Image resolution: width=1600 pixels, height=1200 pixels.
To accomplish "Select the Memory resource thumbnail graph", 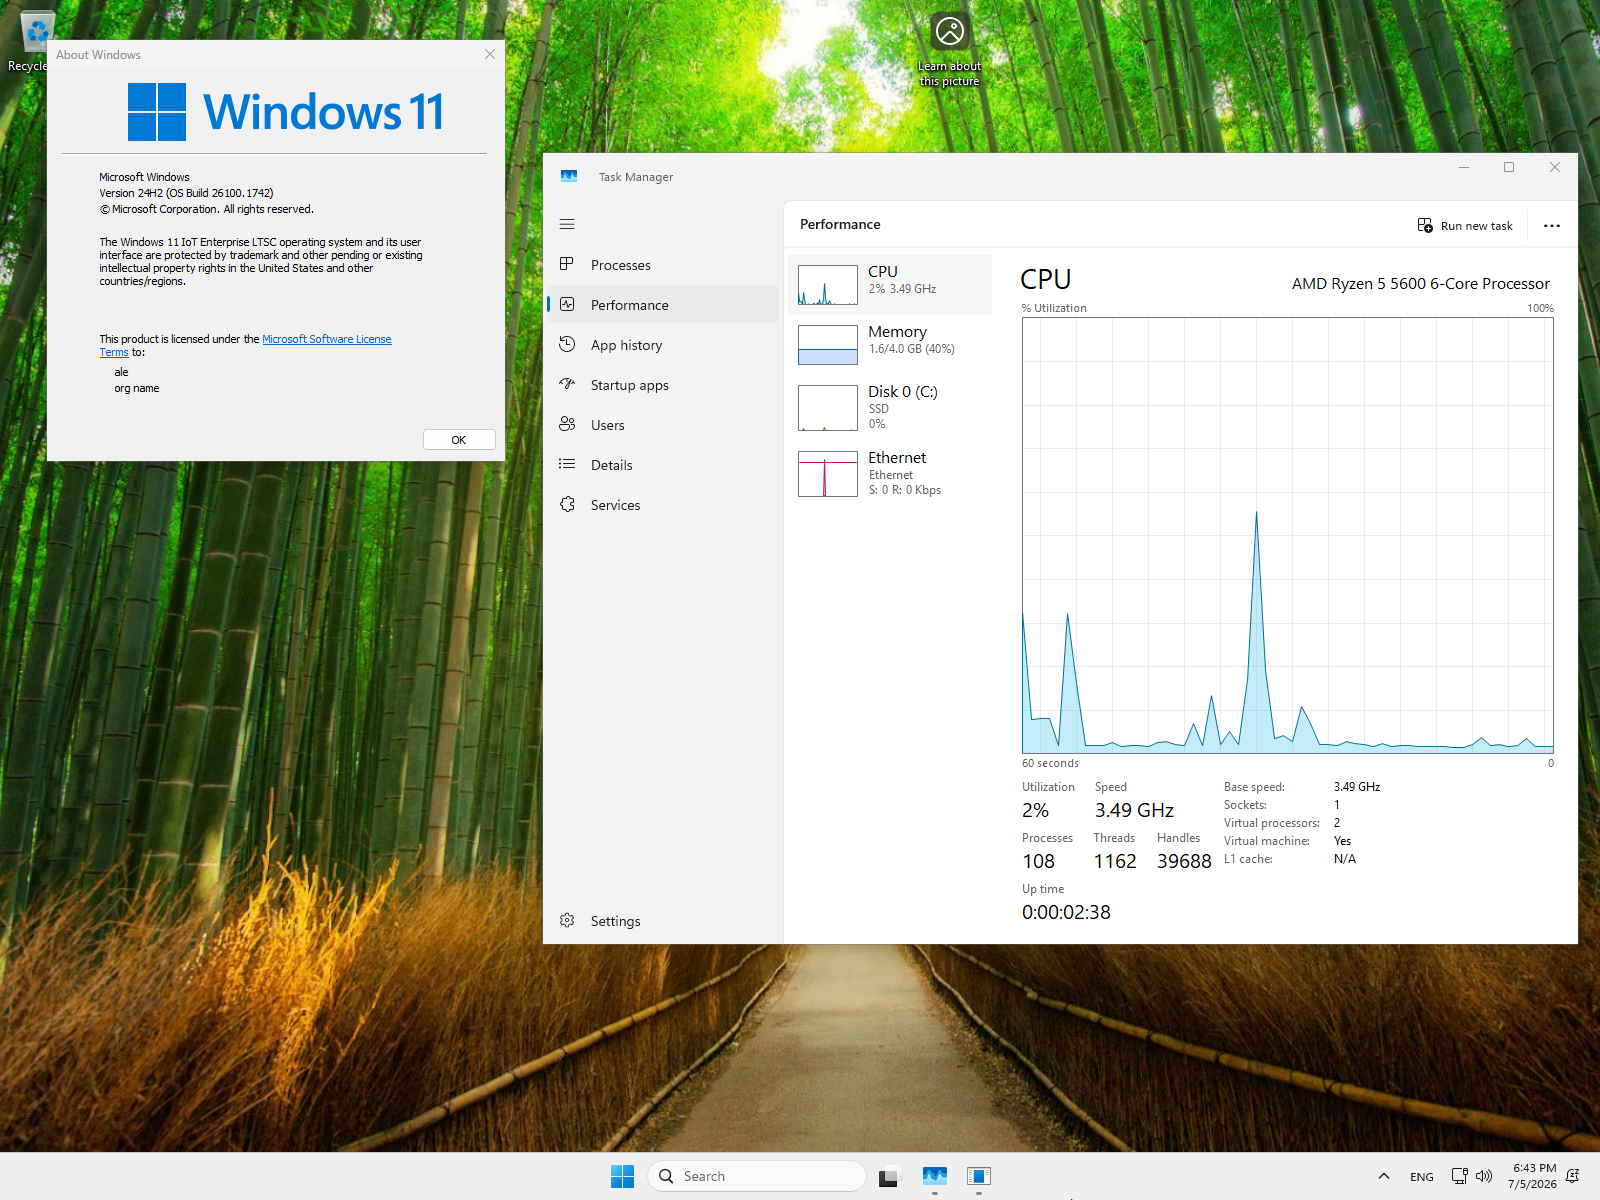I will pos(828,345).
